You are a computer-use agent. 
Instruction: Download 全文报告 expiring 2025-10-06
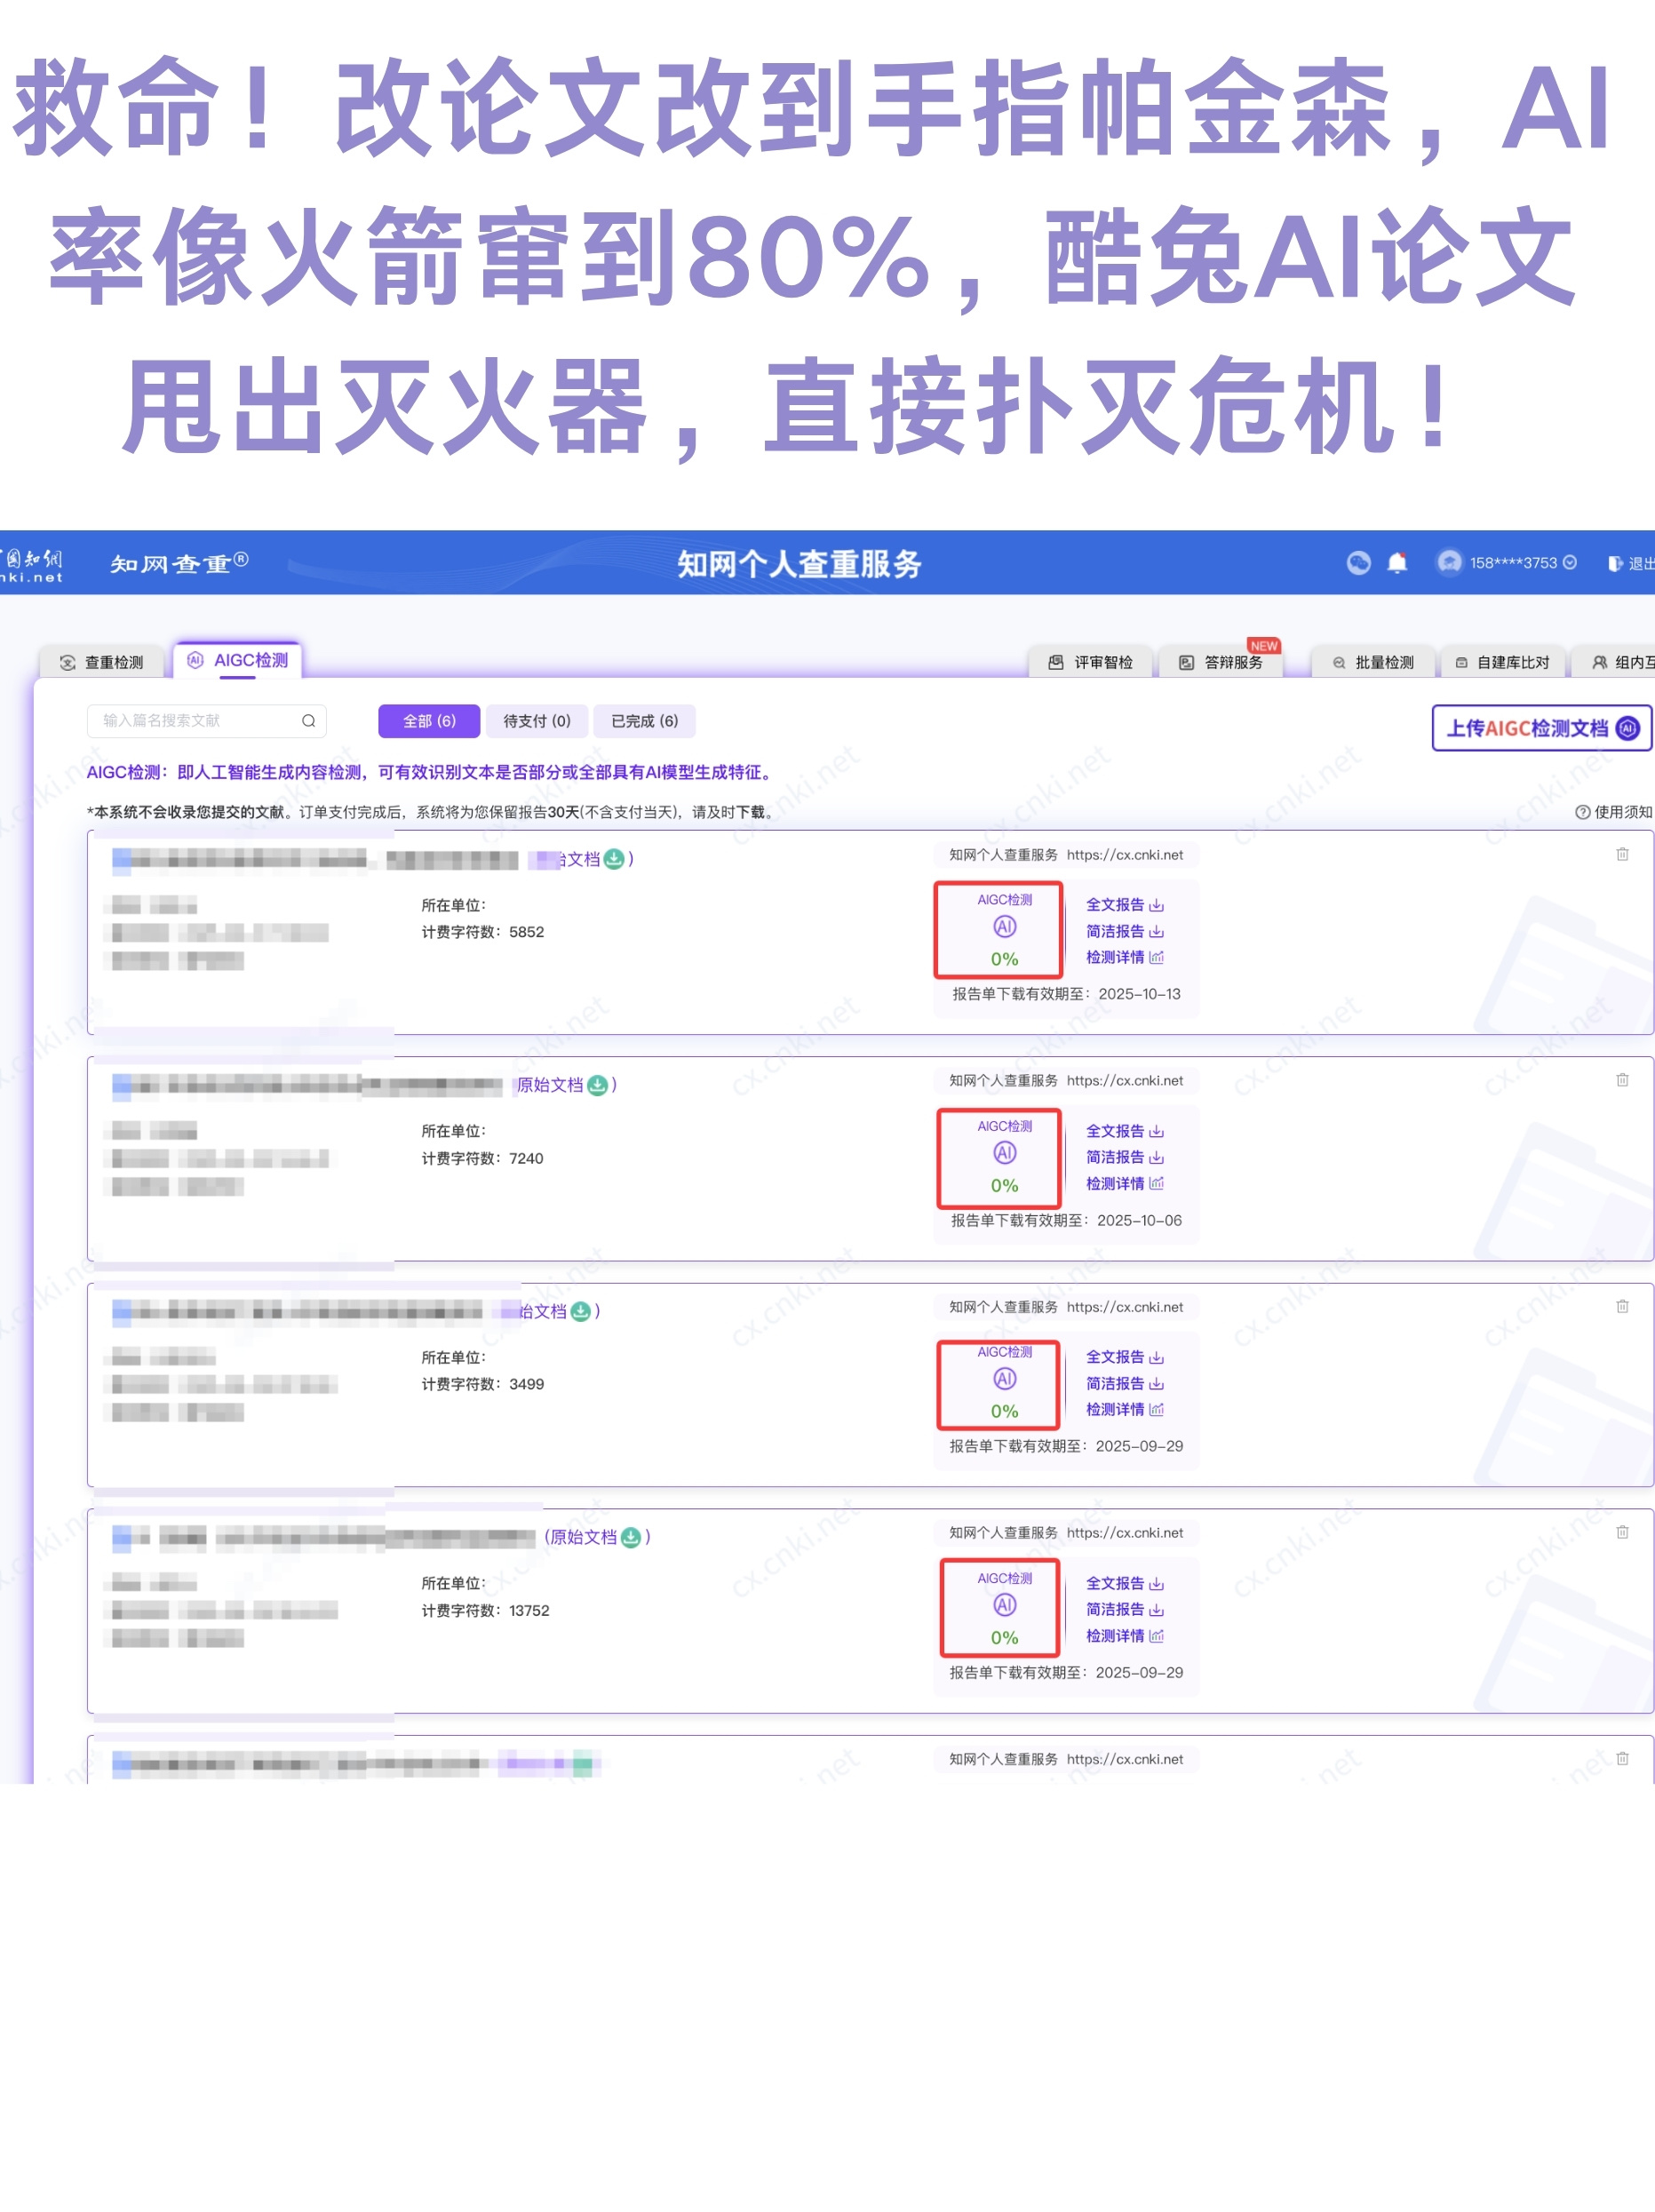1125,1131
